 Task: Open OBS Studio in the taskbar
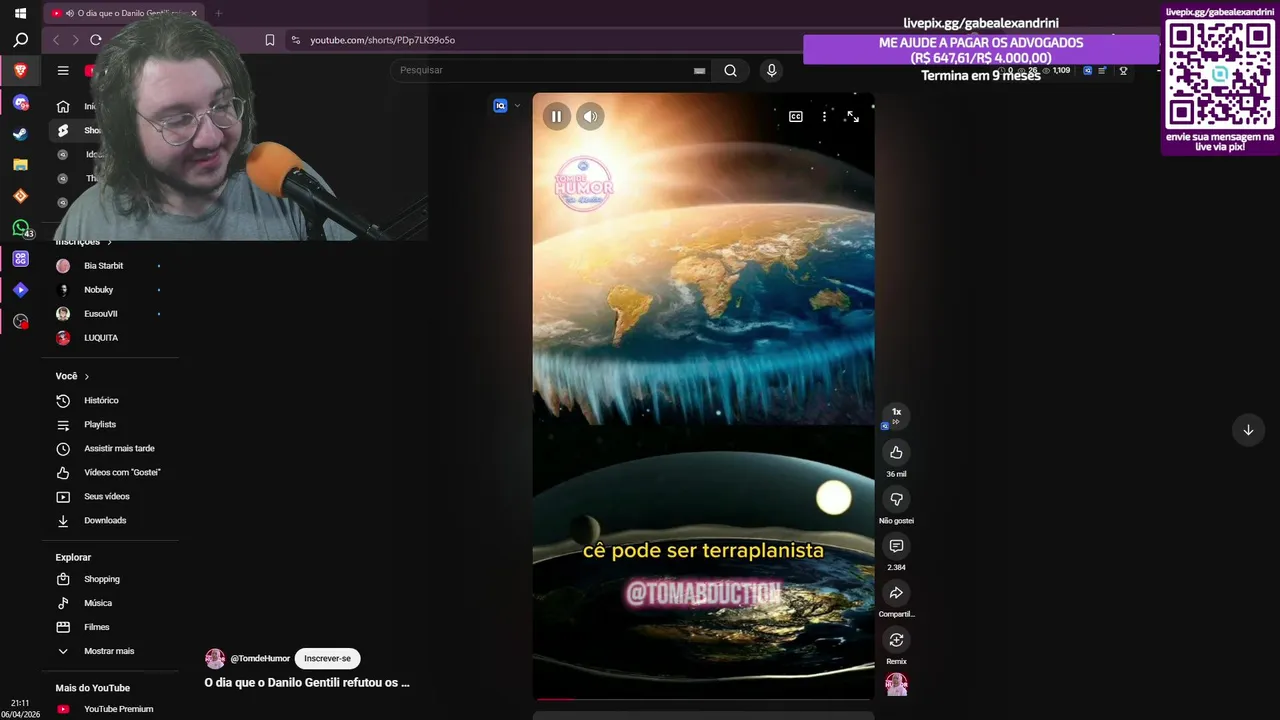pyautogui.click(x=20, y=321)
